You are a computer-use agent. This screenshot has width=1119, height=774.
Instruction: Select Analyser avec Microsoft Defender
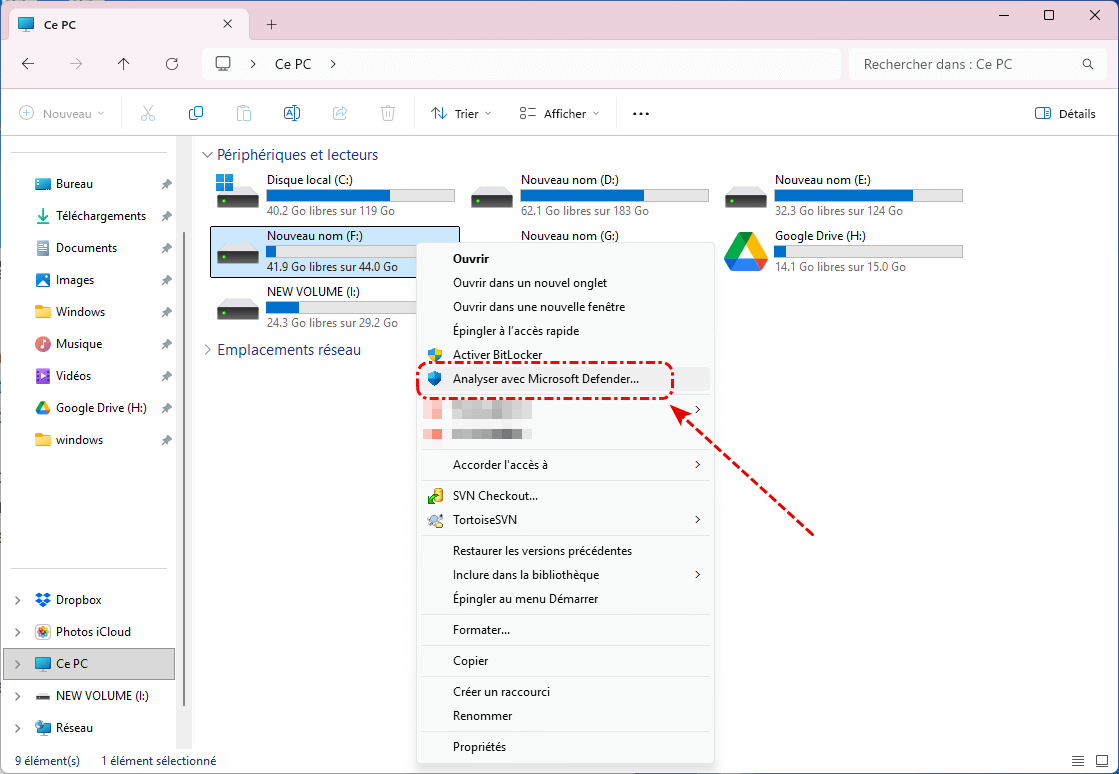[x=545, y=379]
